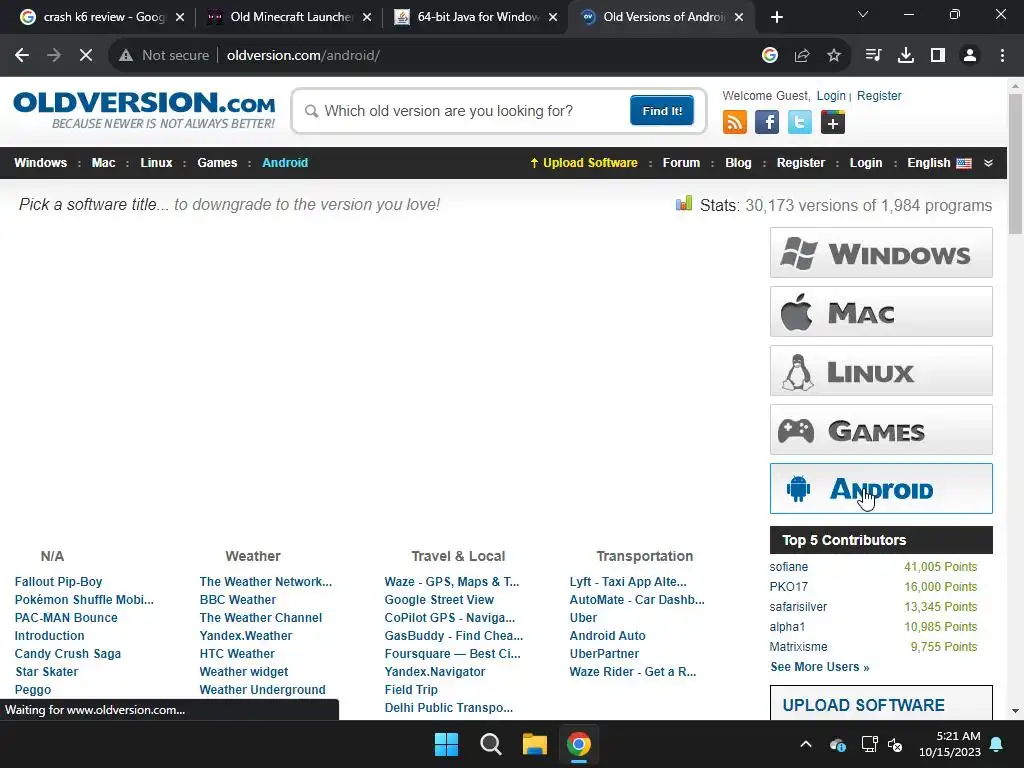Click the muted volume tray icon
Viewport: 1024px width, 768px height.
(x=895, y=744)
